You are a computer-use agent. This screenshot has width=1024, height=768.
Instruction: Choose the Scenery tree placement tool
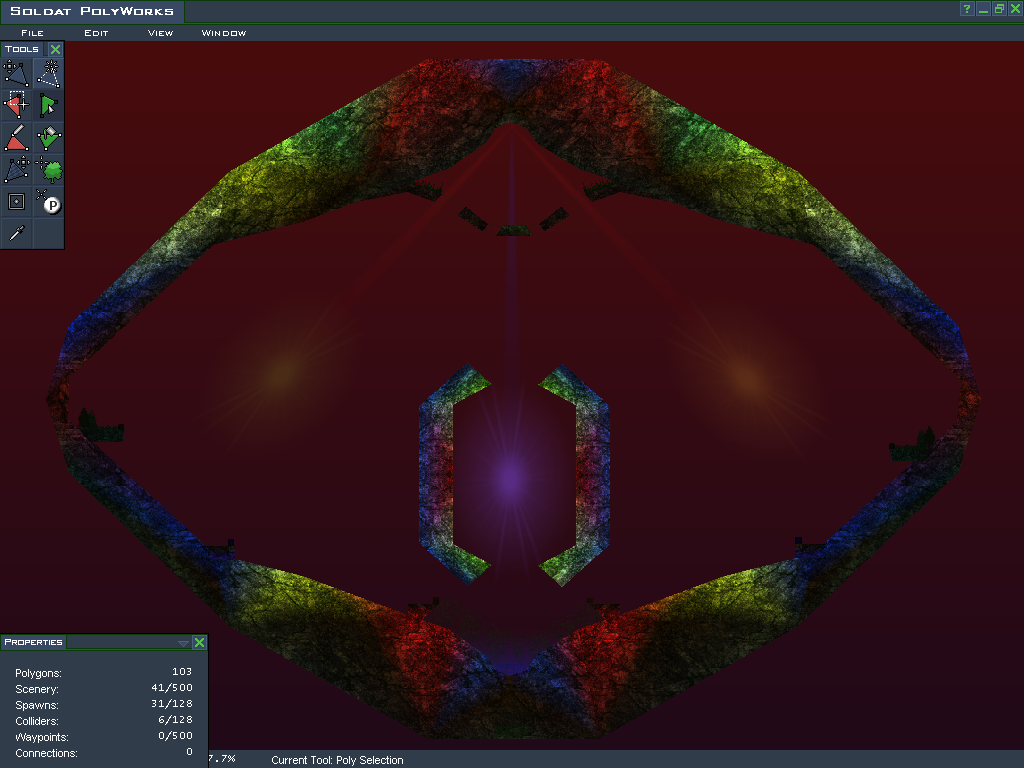coord(49,169)
